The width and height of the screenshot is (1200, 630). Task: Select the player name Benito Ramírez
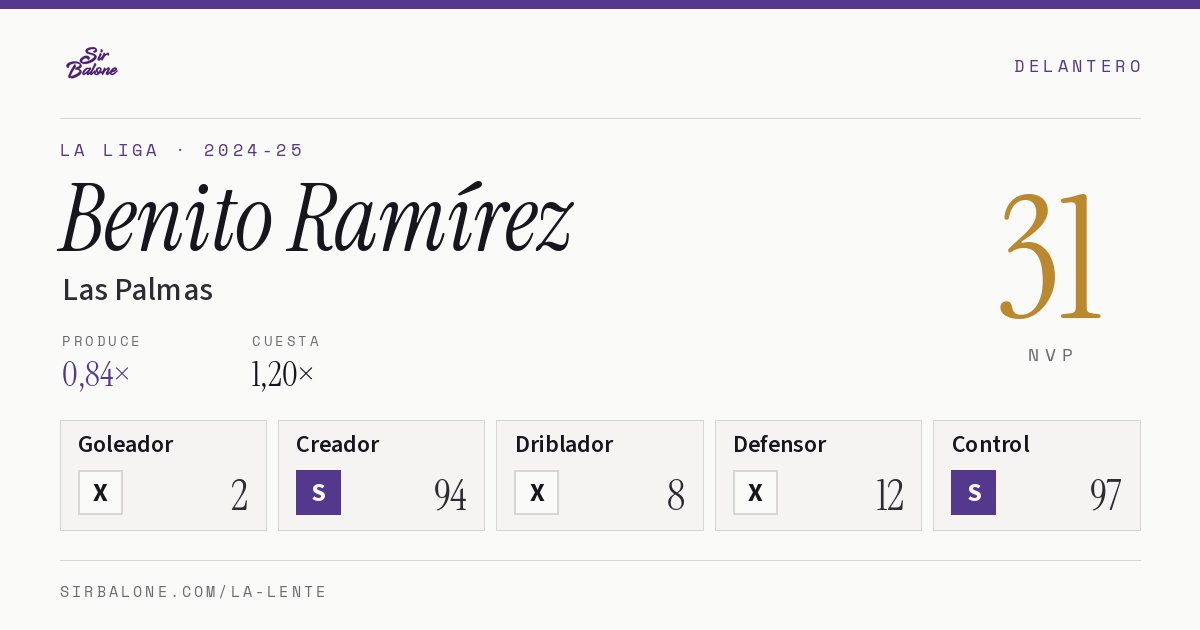316,217
